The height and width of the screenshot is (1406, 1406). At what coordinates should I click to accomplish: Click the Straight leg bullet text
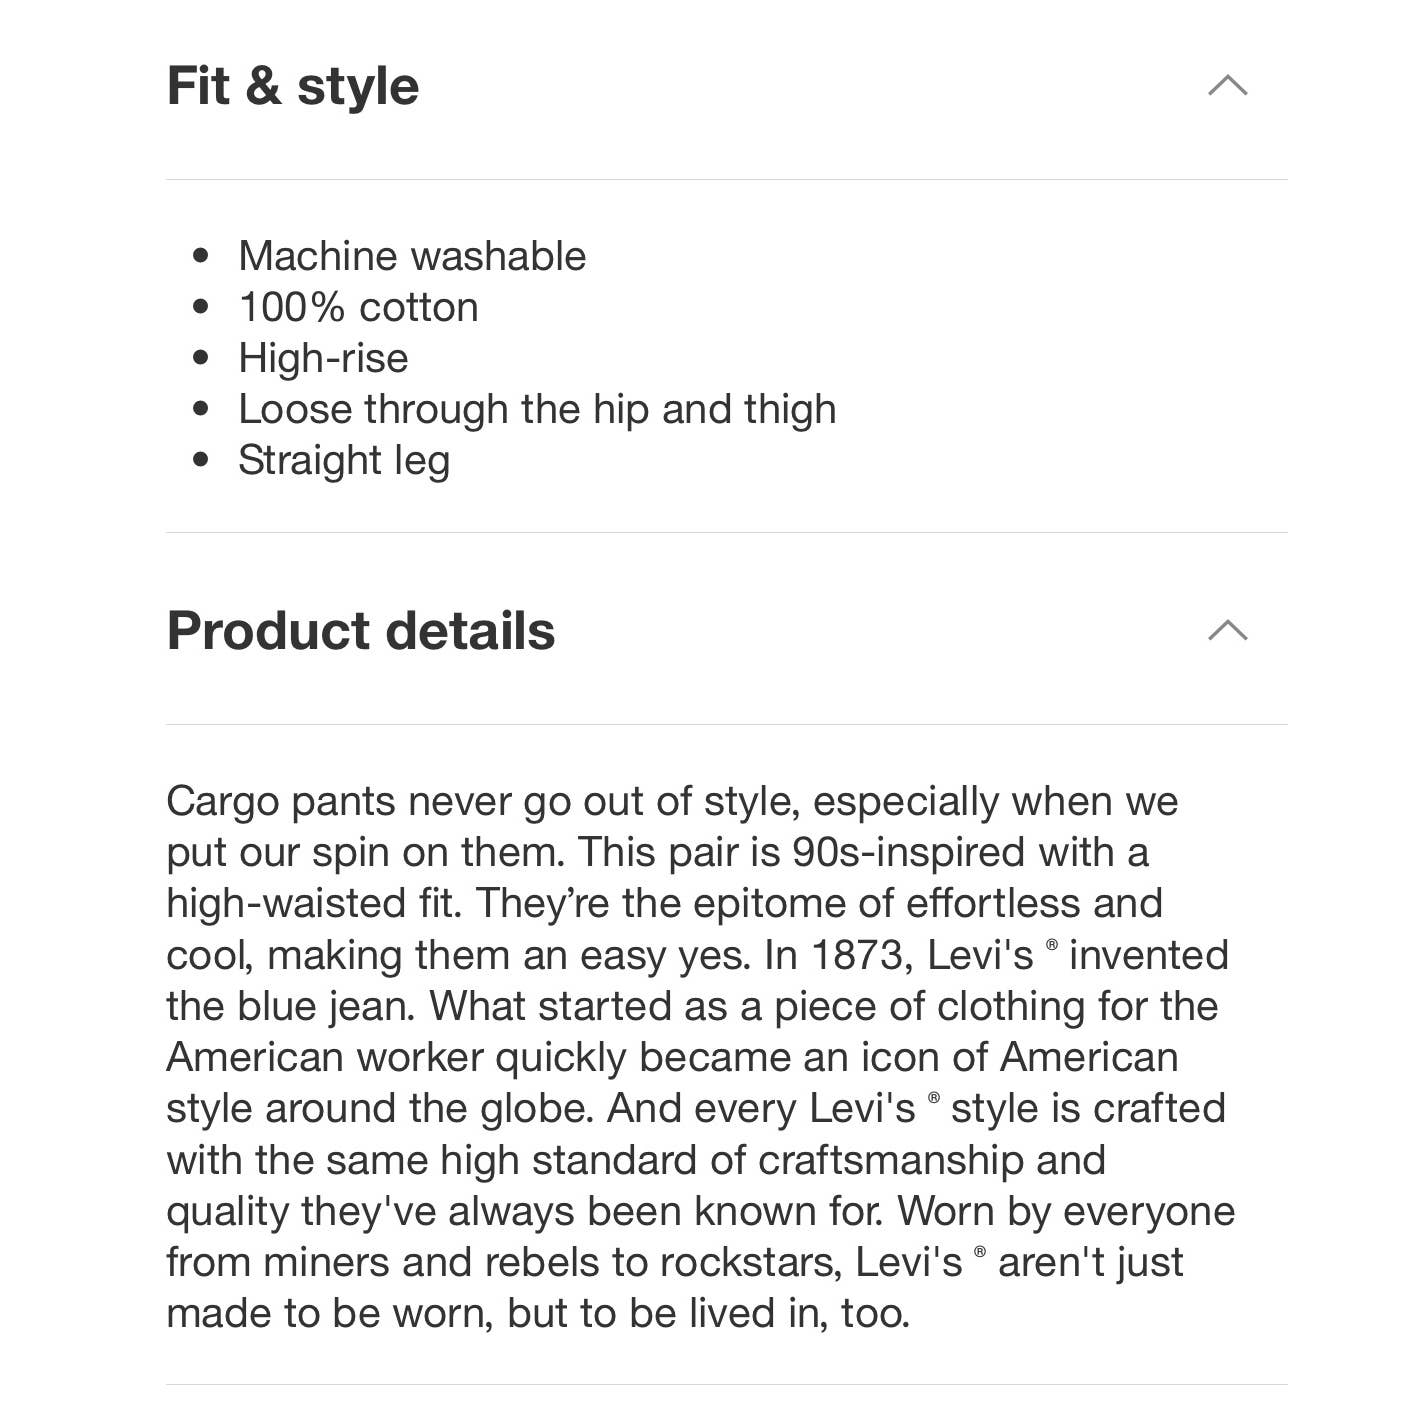344,460
